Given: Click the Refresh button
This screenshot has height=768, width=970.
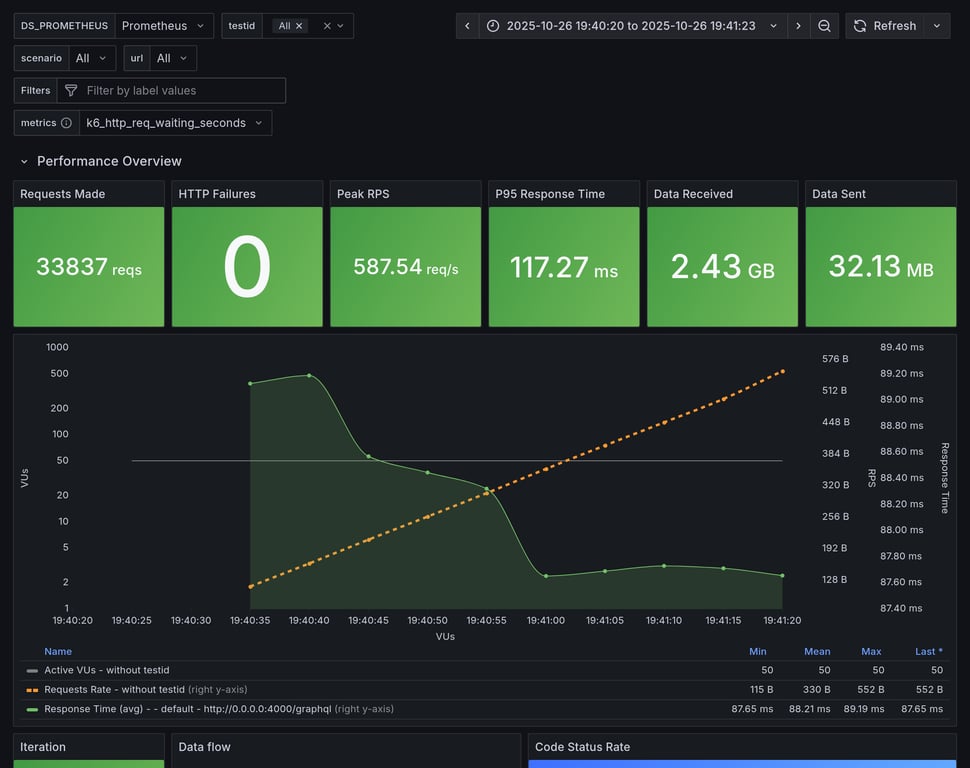Looking at the screenshot, I should pyautogui.click(x=885, y=26).
